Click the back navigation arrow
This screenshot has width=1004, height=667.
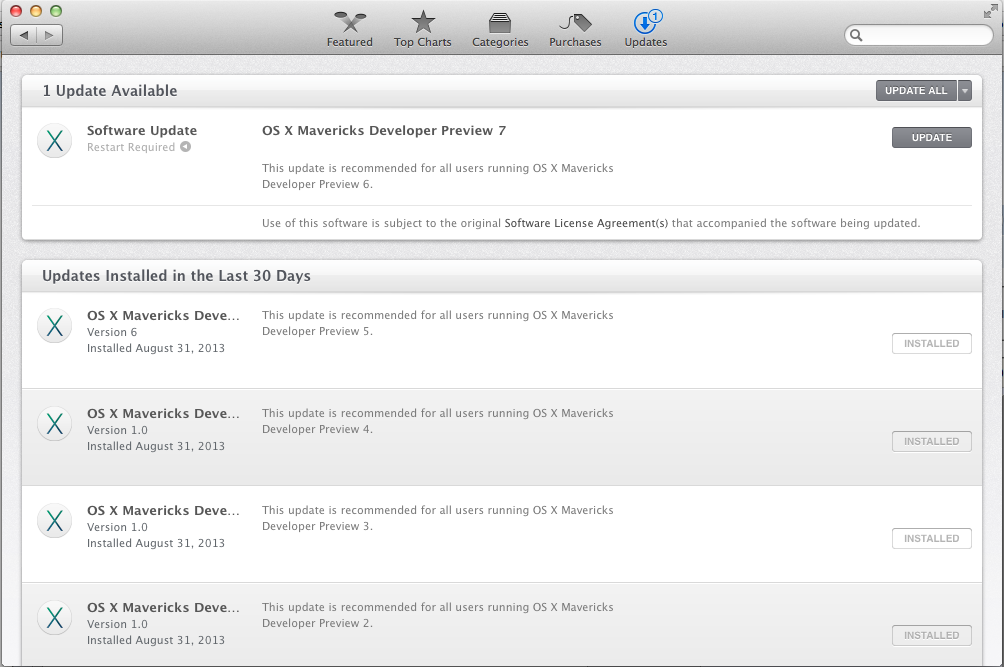24,35
